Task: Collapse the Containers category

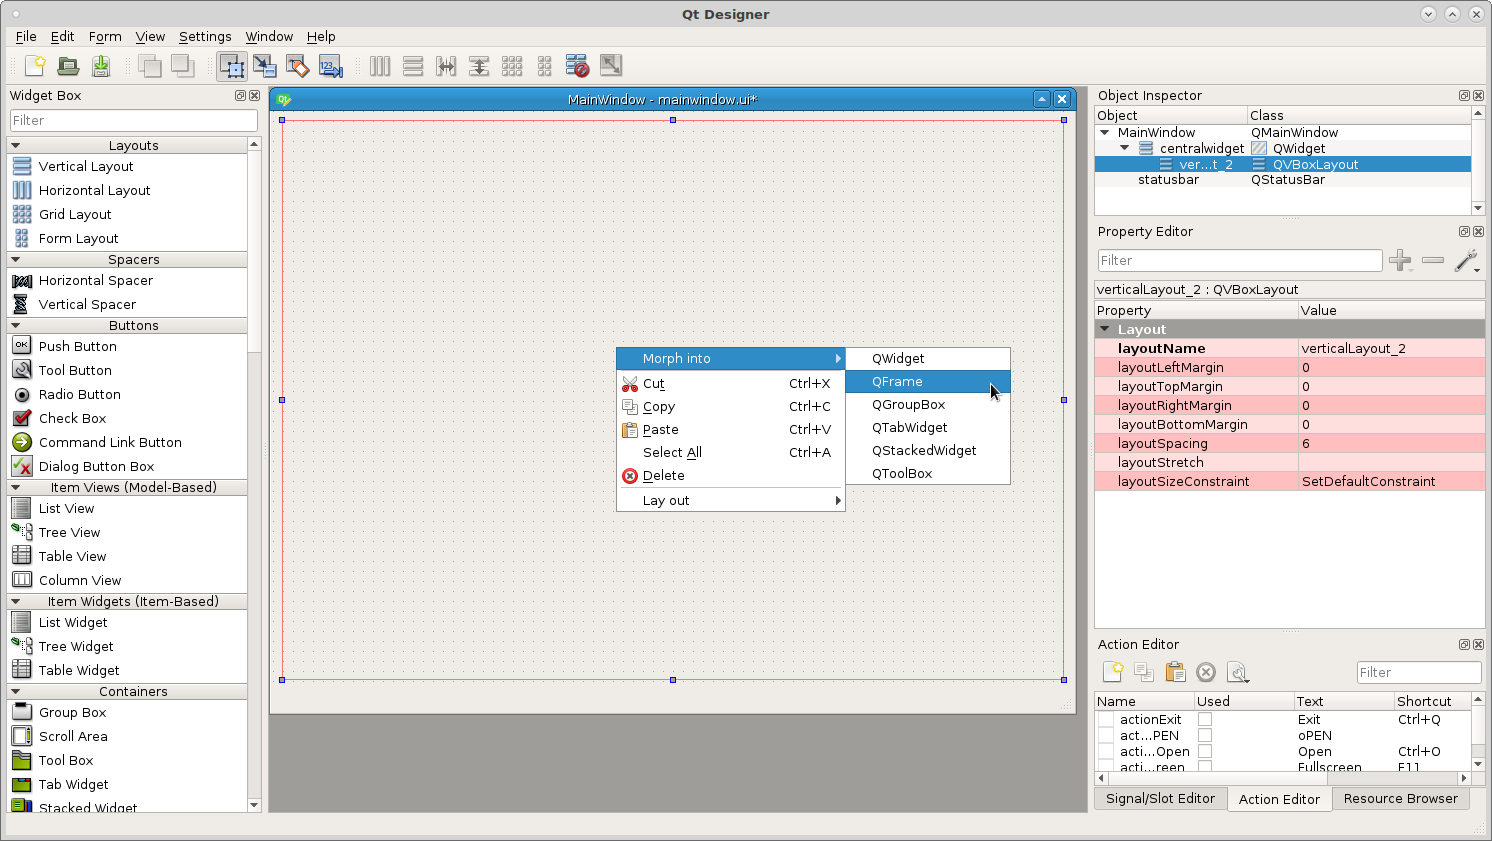Action: [x=16, y=691]
